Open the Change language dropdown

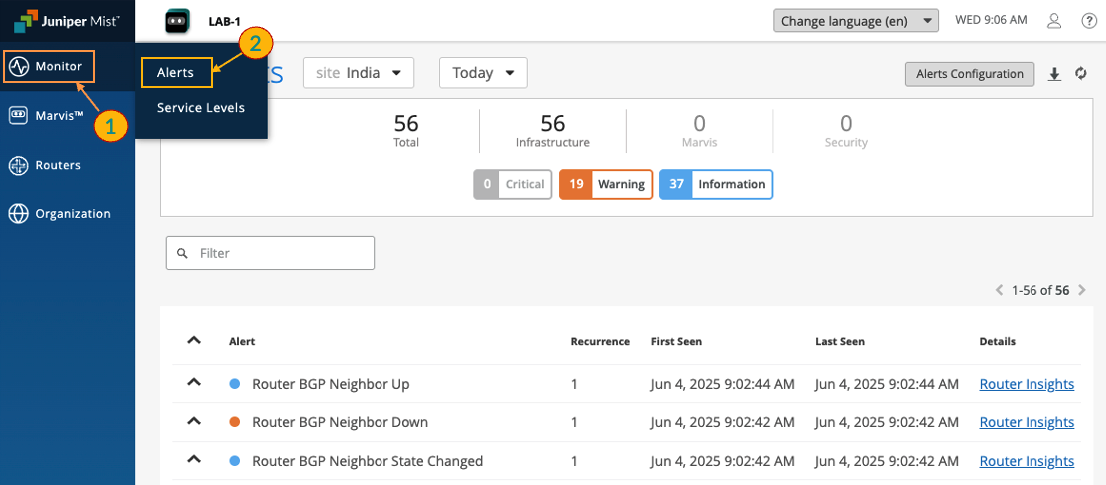pyautogui.click(x=855, y=21)
